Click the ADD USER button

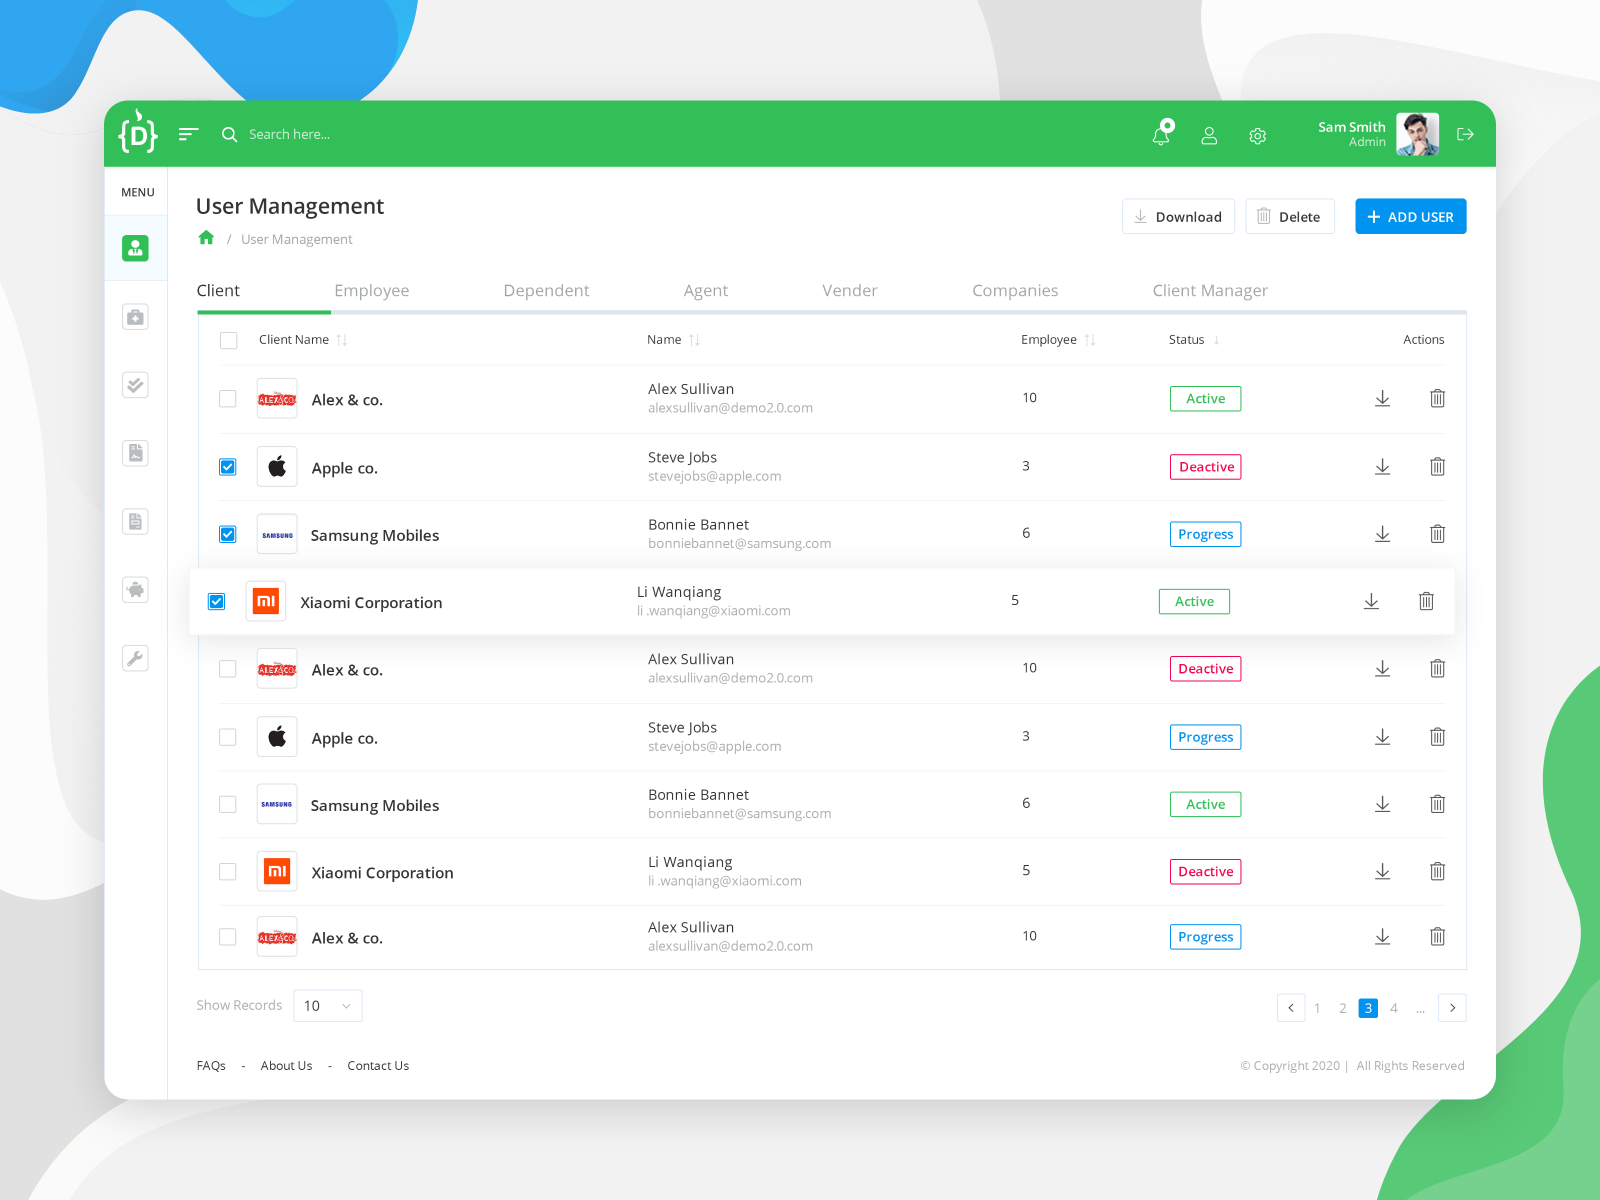[1410, 216]
